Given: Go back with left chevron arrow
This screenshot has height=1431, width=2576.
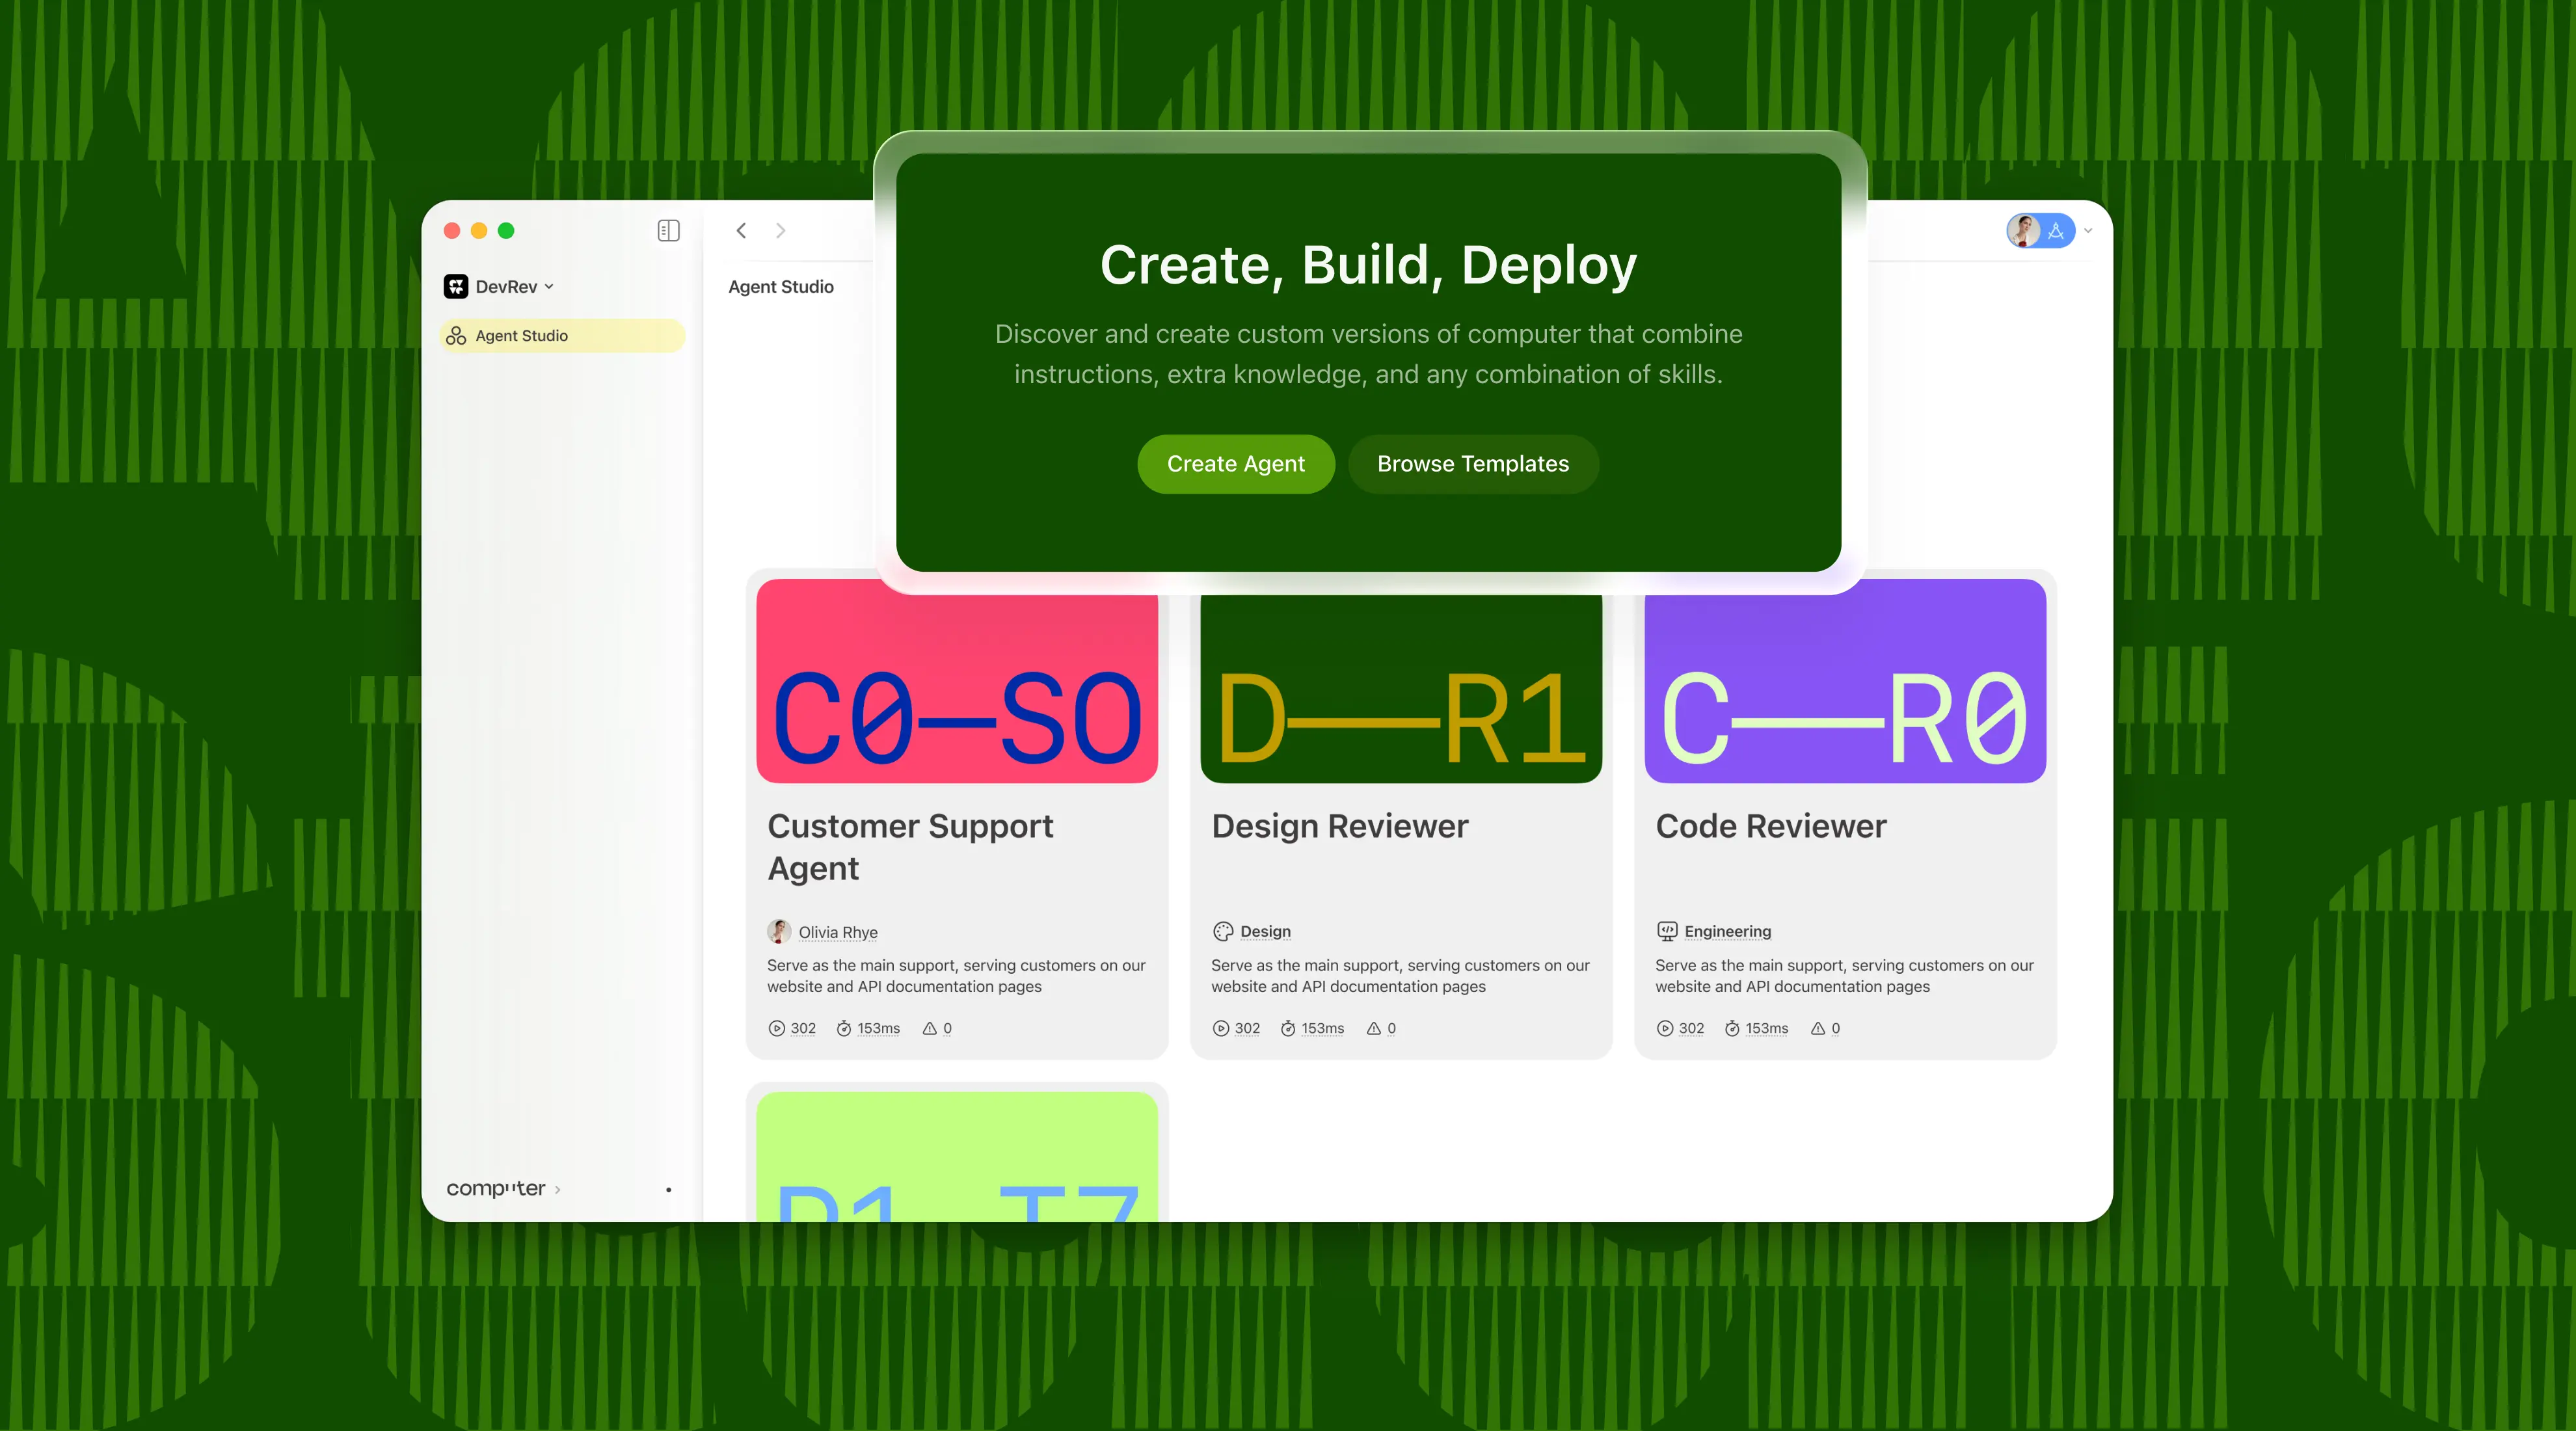Looking at the screenshot, I should [x=741, y=231].
